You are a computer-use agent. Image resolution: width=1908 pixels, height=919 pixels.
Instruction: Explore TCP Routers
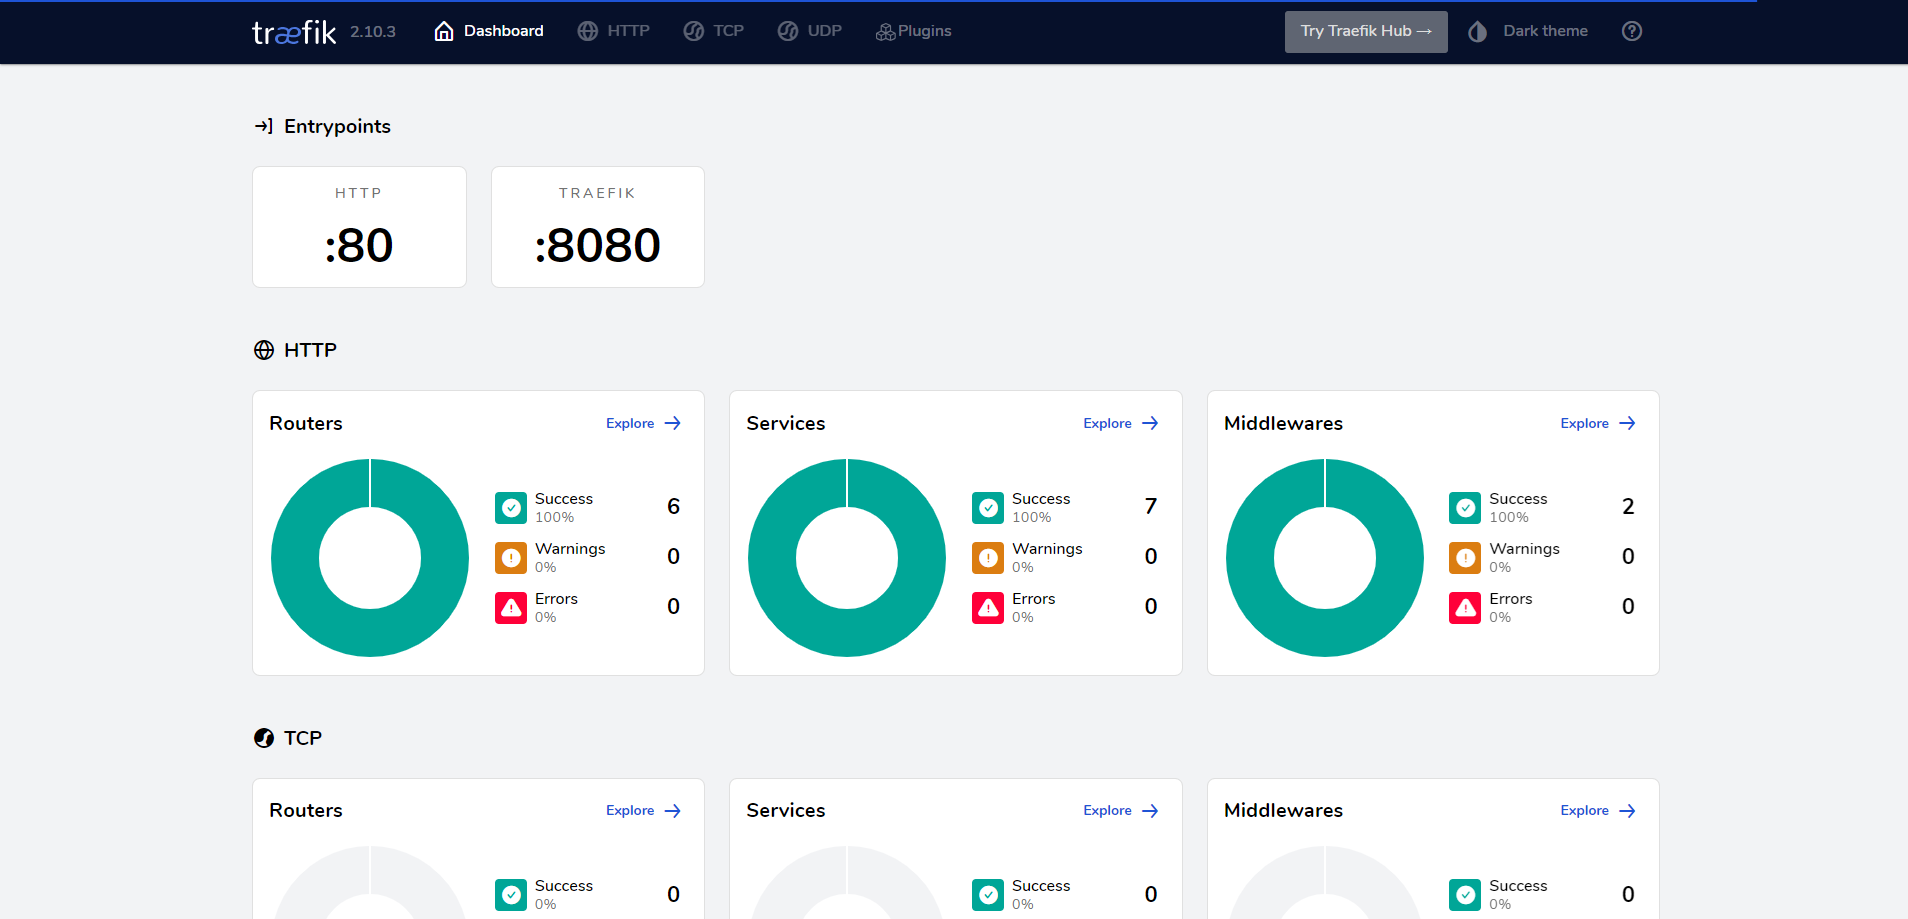click(x=643, y=810)
